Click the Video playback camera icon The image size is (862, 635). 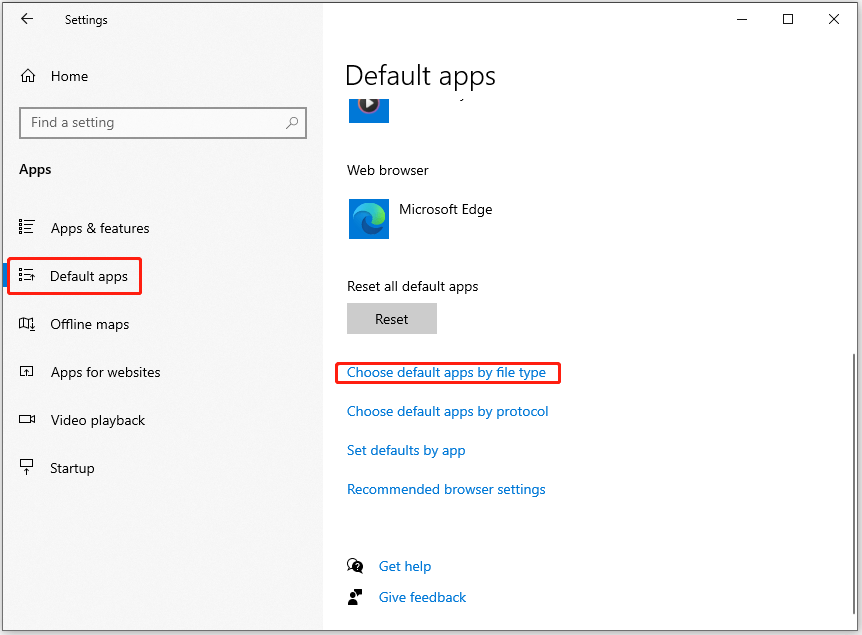coord(27,419)
